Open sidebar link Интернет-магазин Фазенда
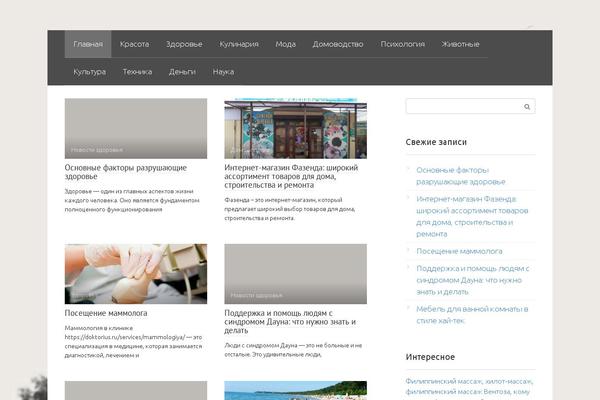Screen dimensions: 600x400 pyautogui.click(x=472, y=216)
